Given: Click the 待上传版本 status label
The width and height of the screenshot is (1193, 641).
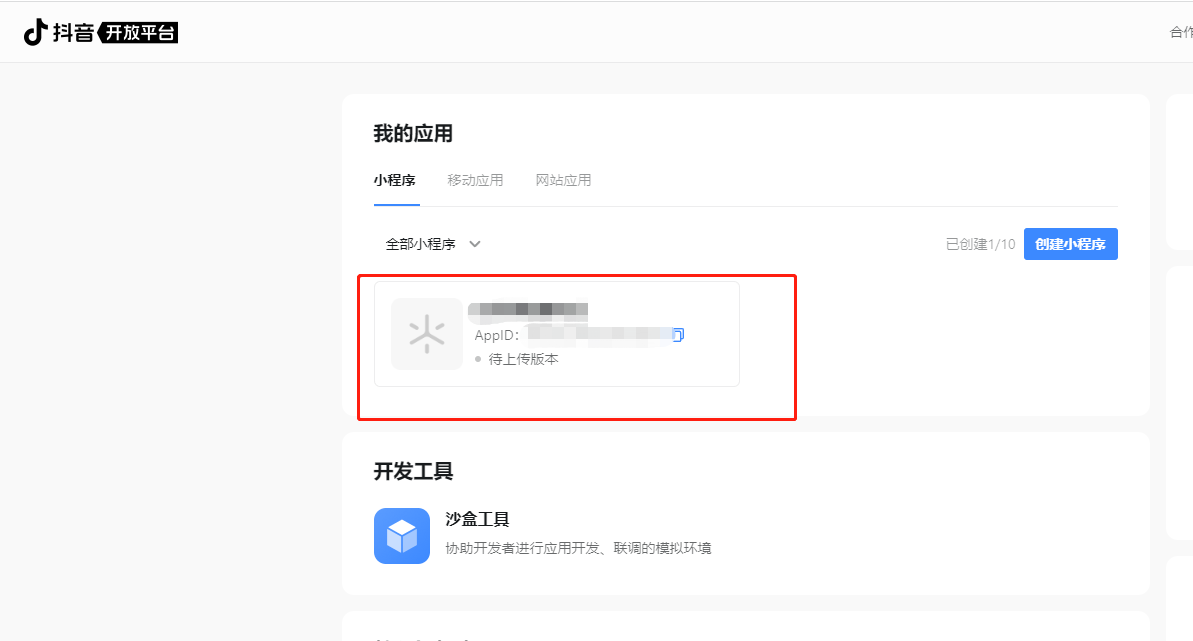Looking at the screenshot, I should click(x=523, y=359).
